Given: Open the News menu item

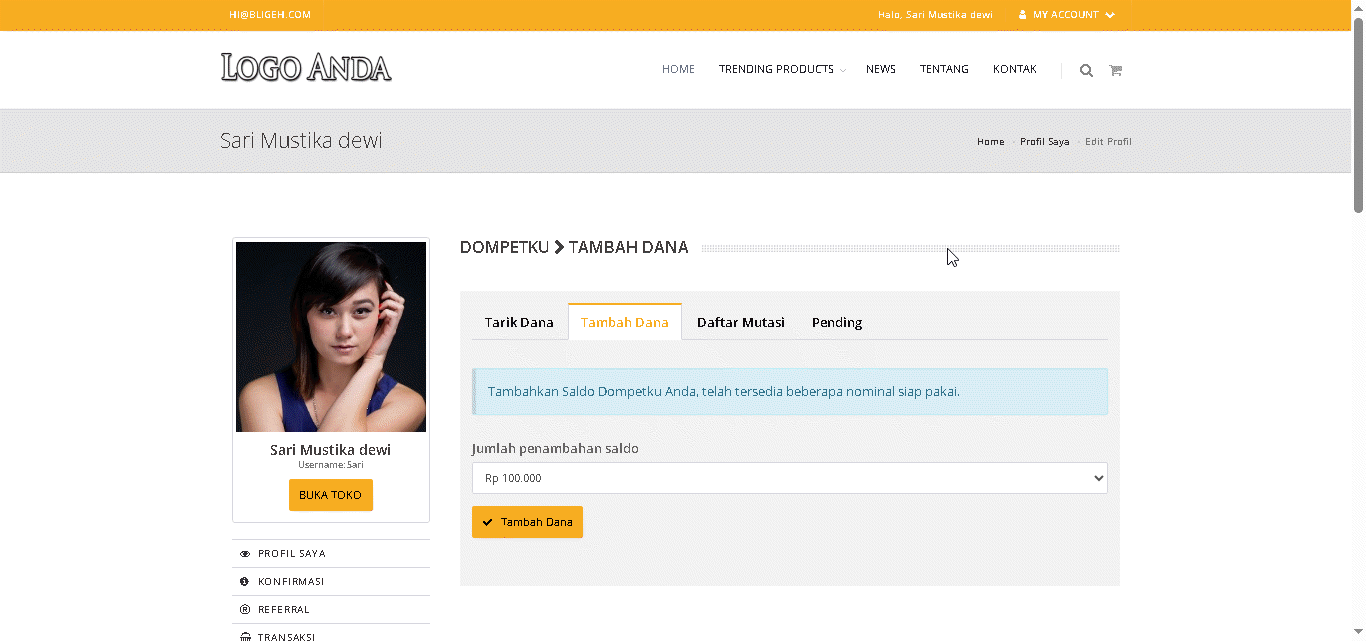Looking at the screenshot, I should [x=880, y=70].
